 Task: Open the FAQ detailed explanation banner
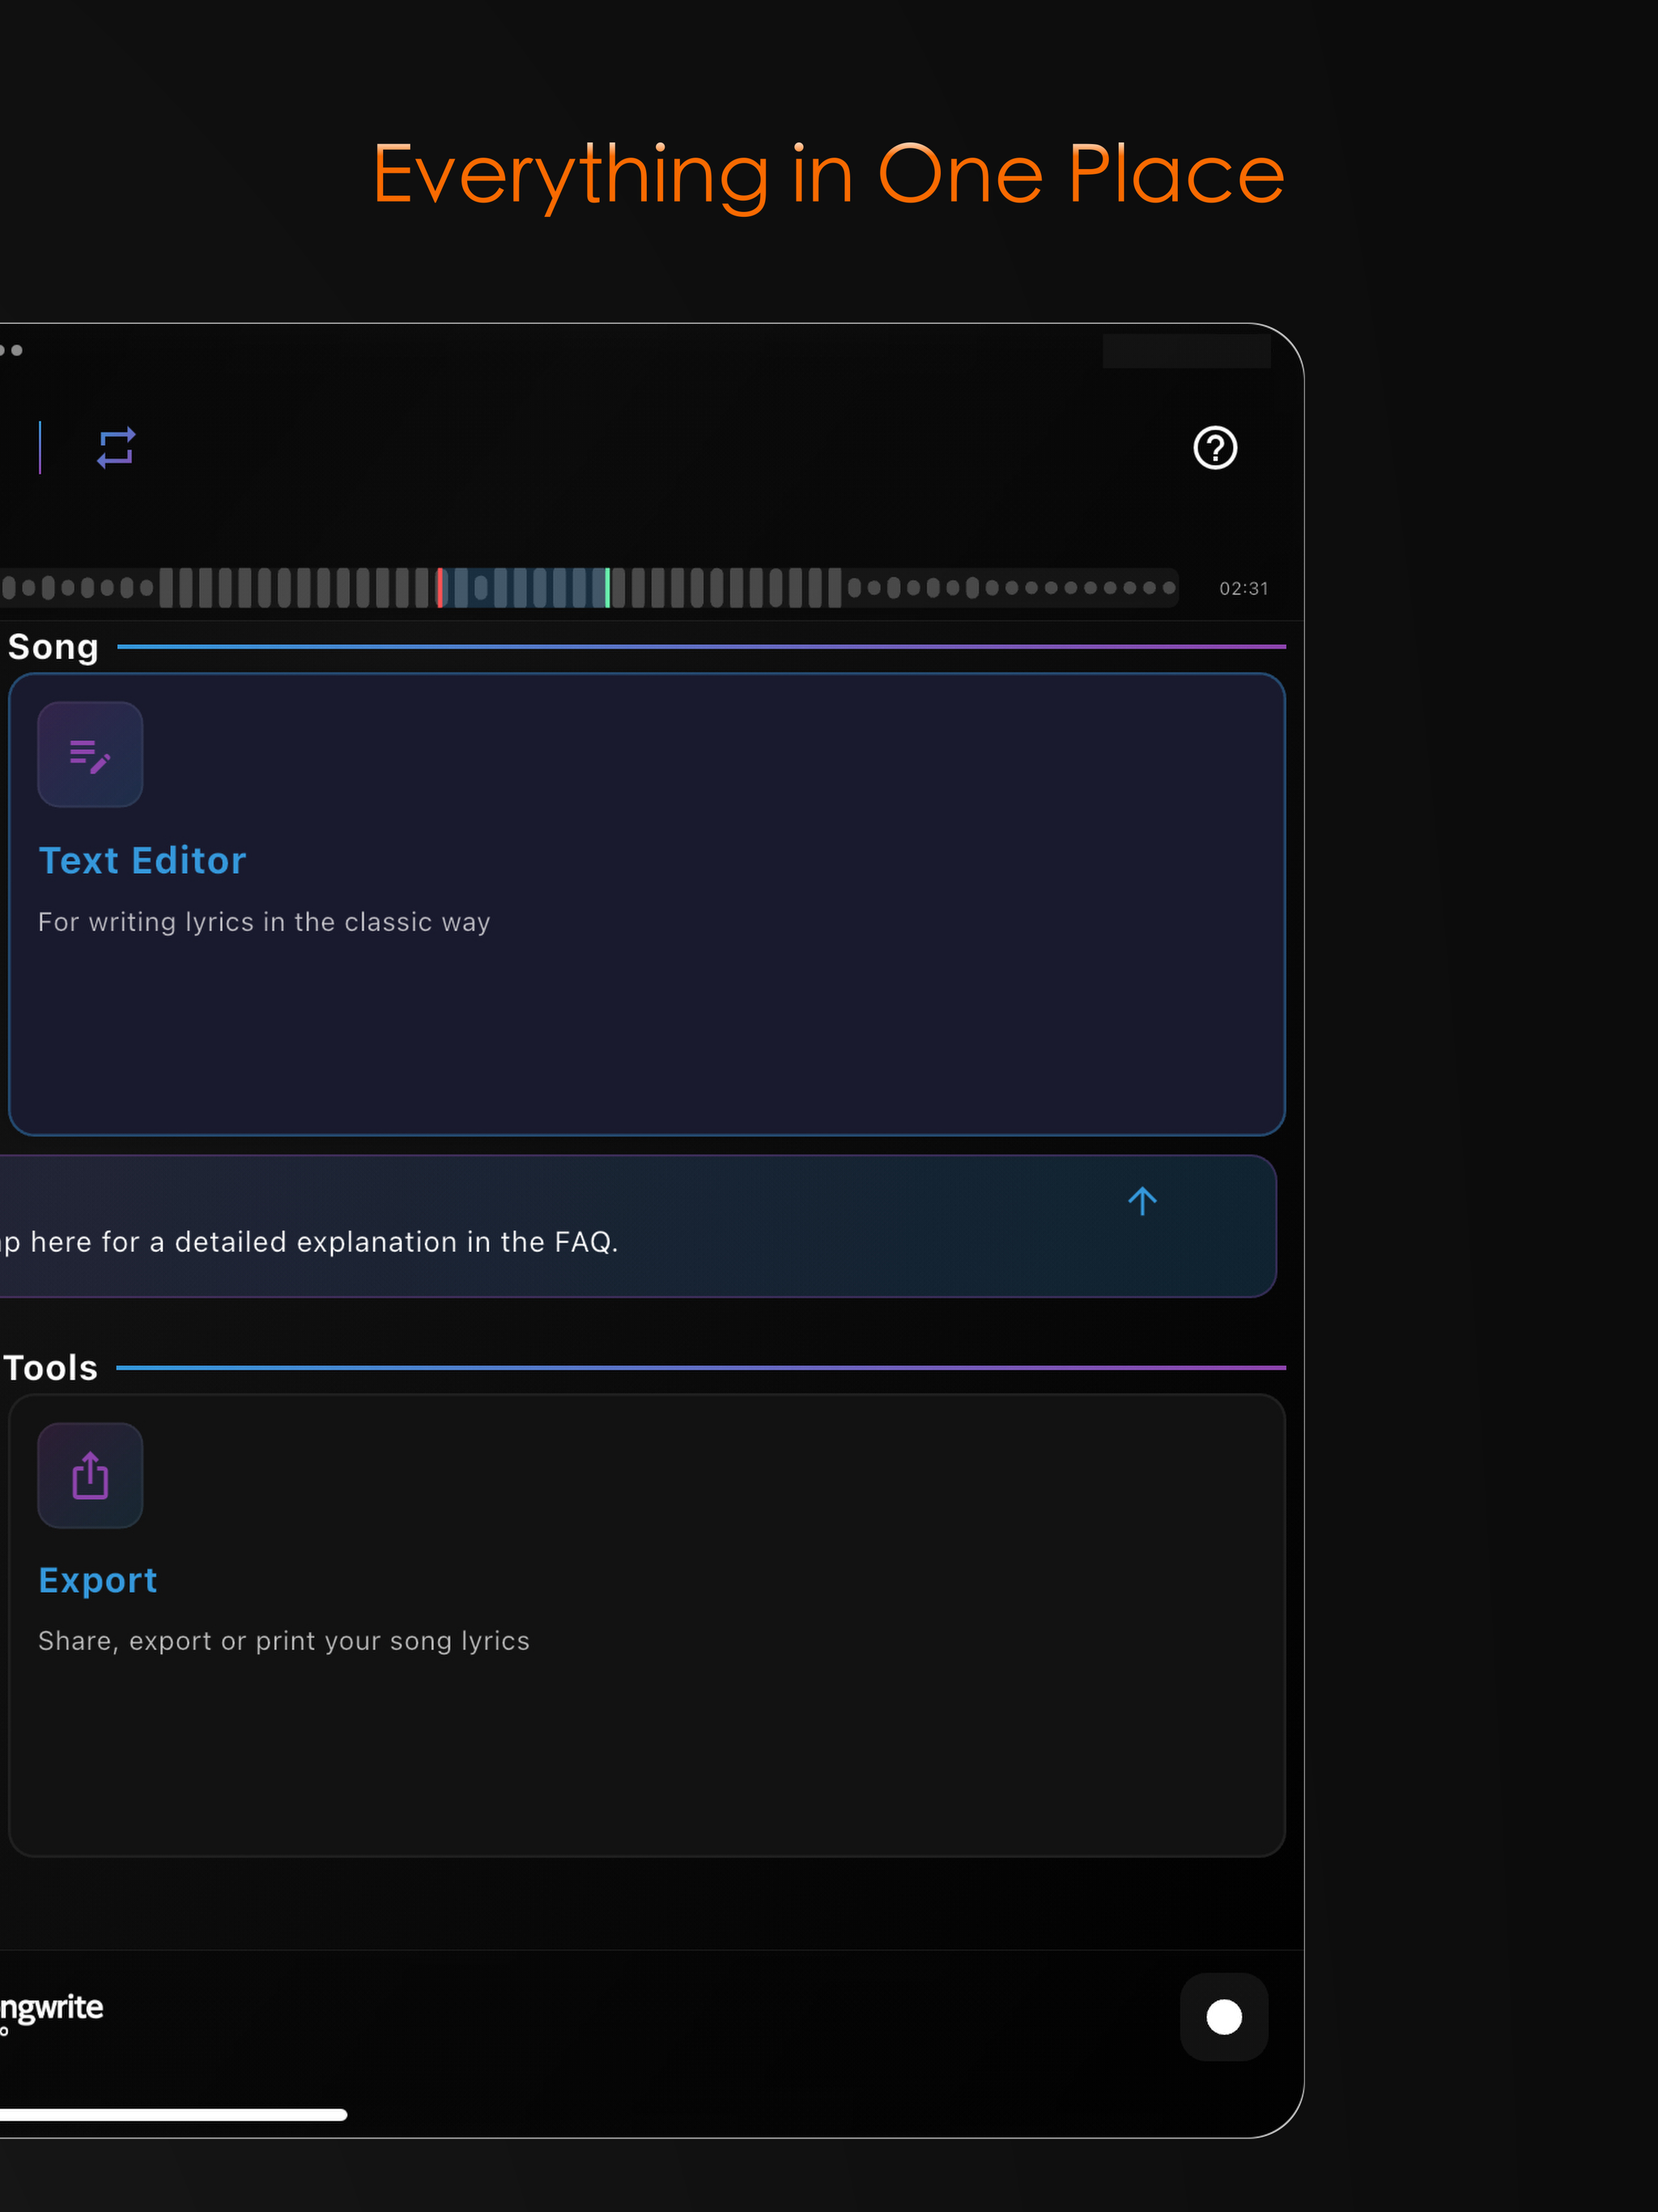[638, 1226]
